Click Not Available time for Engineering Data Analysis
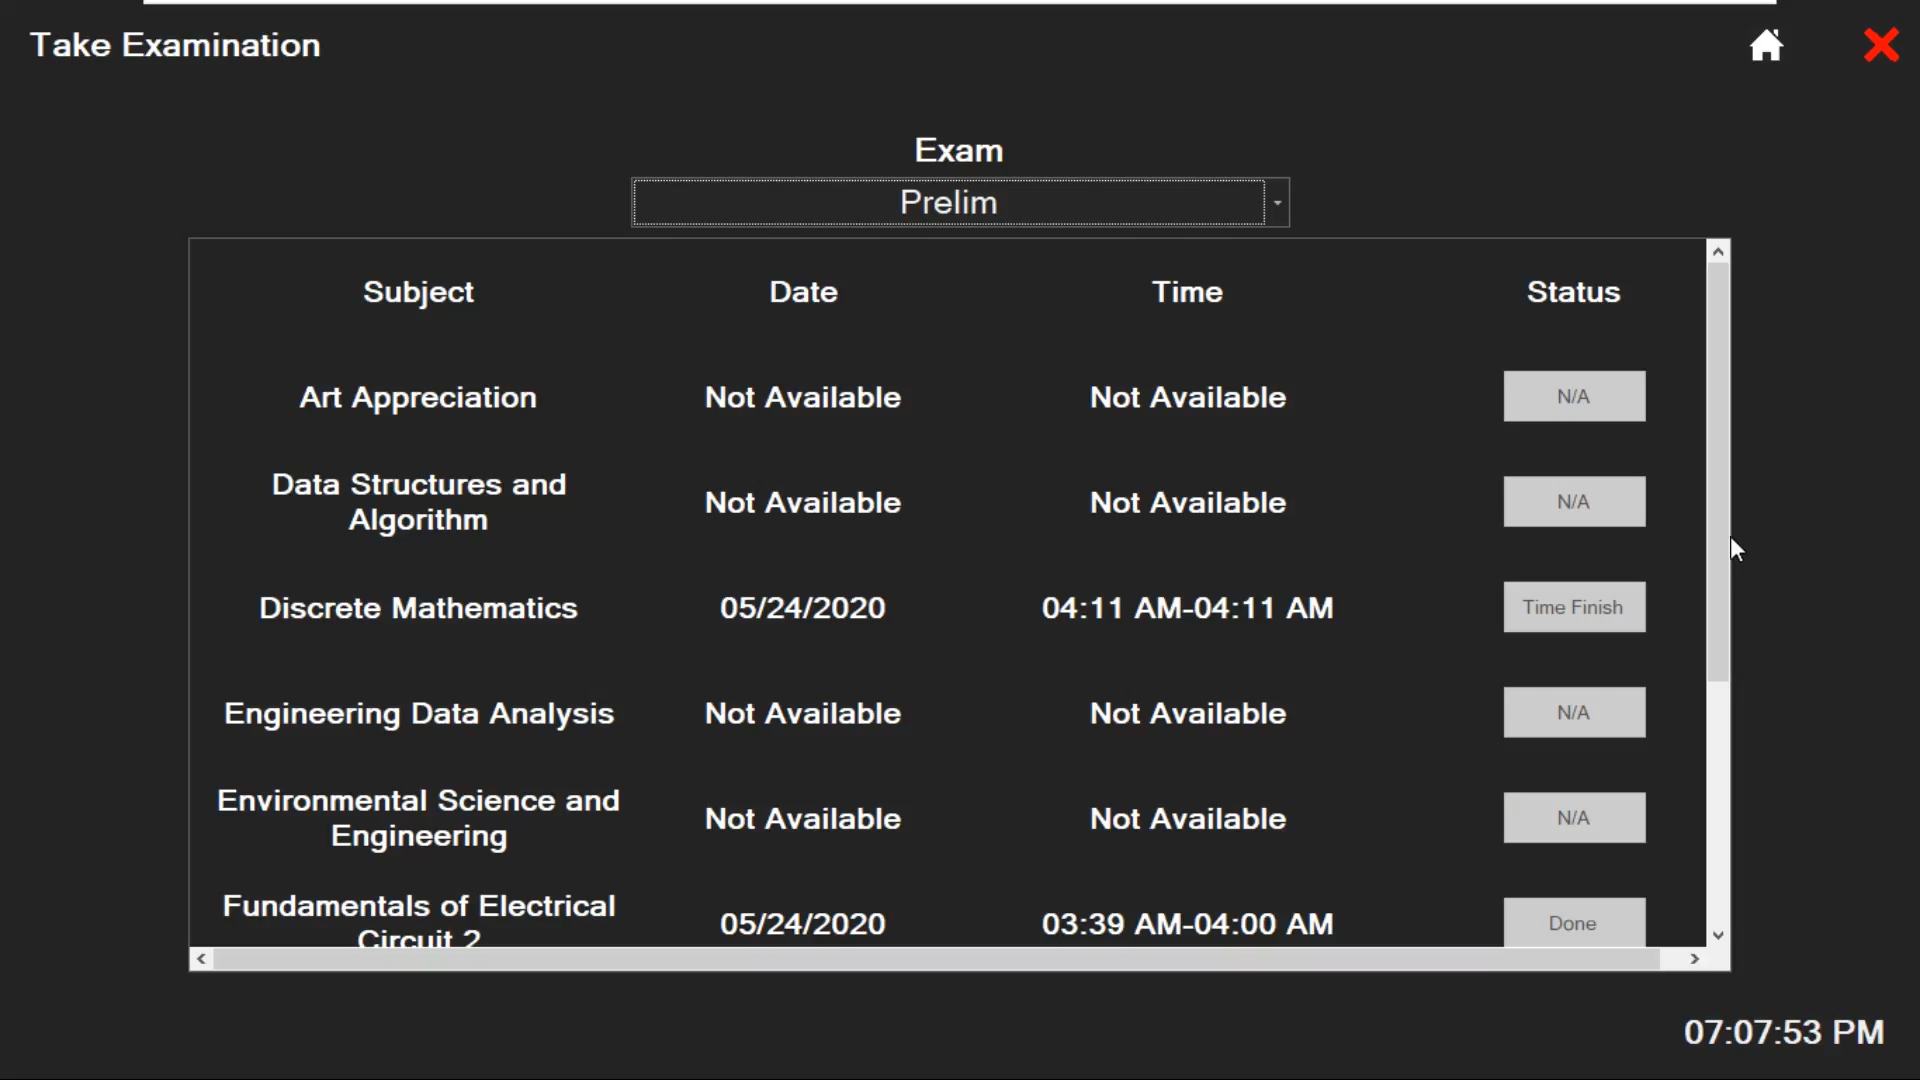Image resolution: width=1920 pixels, height=1080 pixels. click(x=1187, y=714)
